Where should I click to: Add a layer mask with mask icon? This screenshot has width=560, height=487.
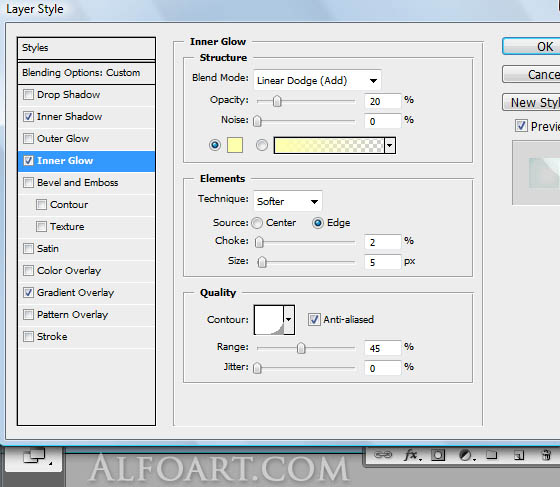pos(438,455)
